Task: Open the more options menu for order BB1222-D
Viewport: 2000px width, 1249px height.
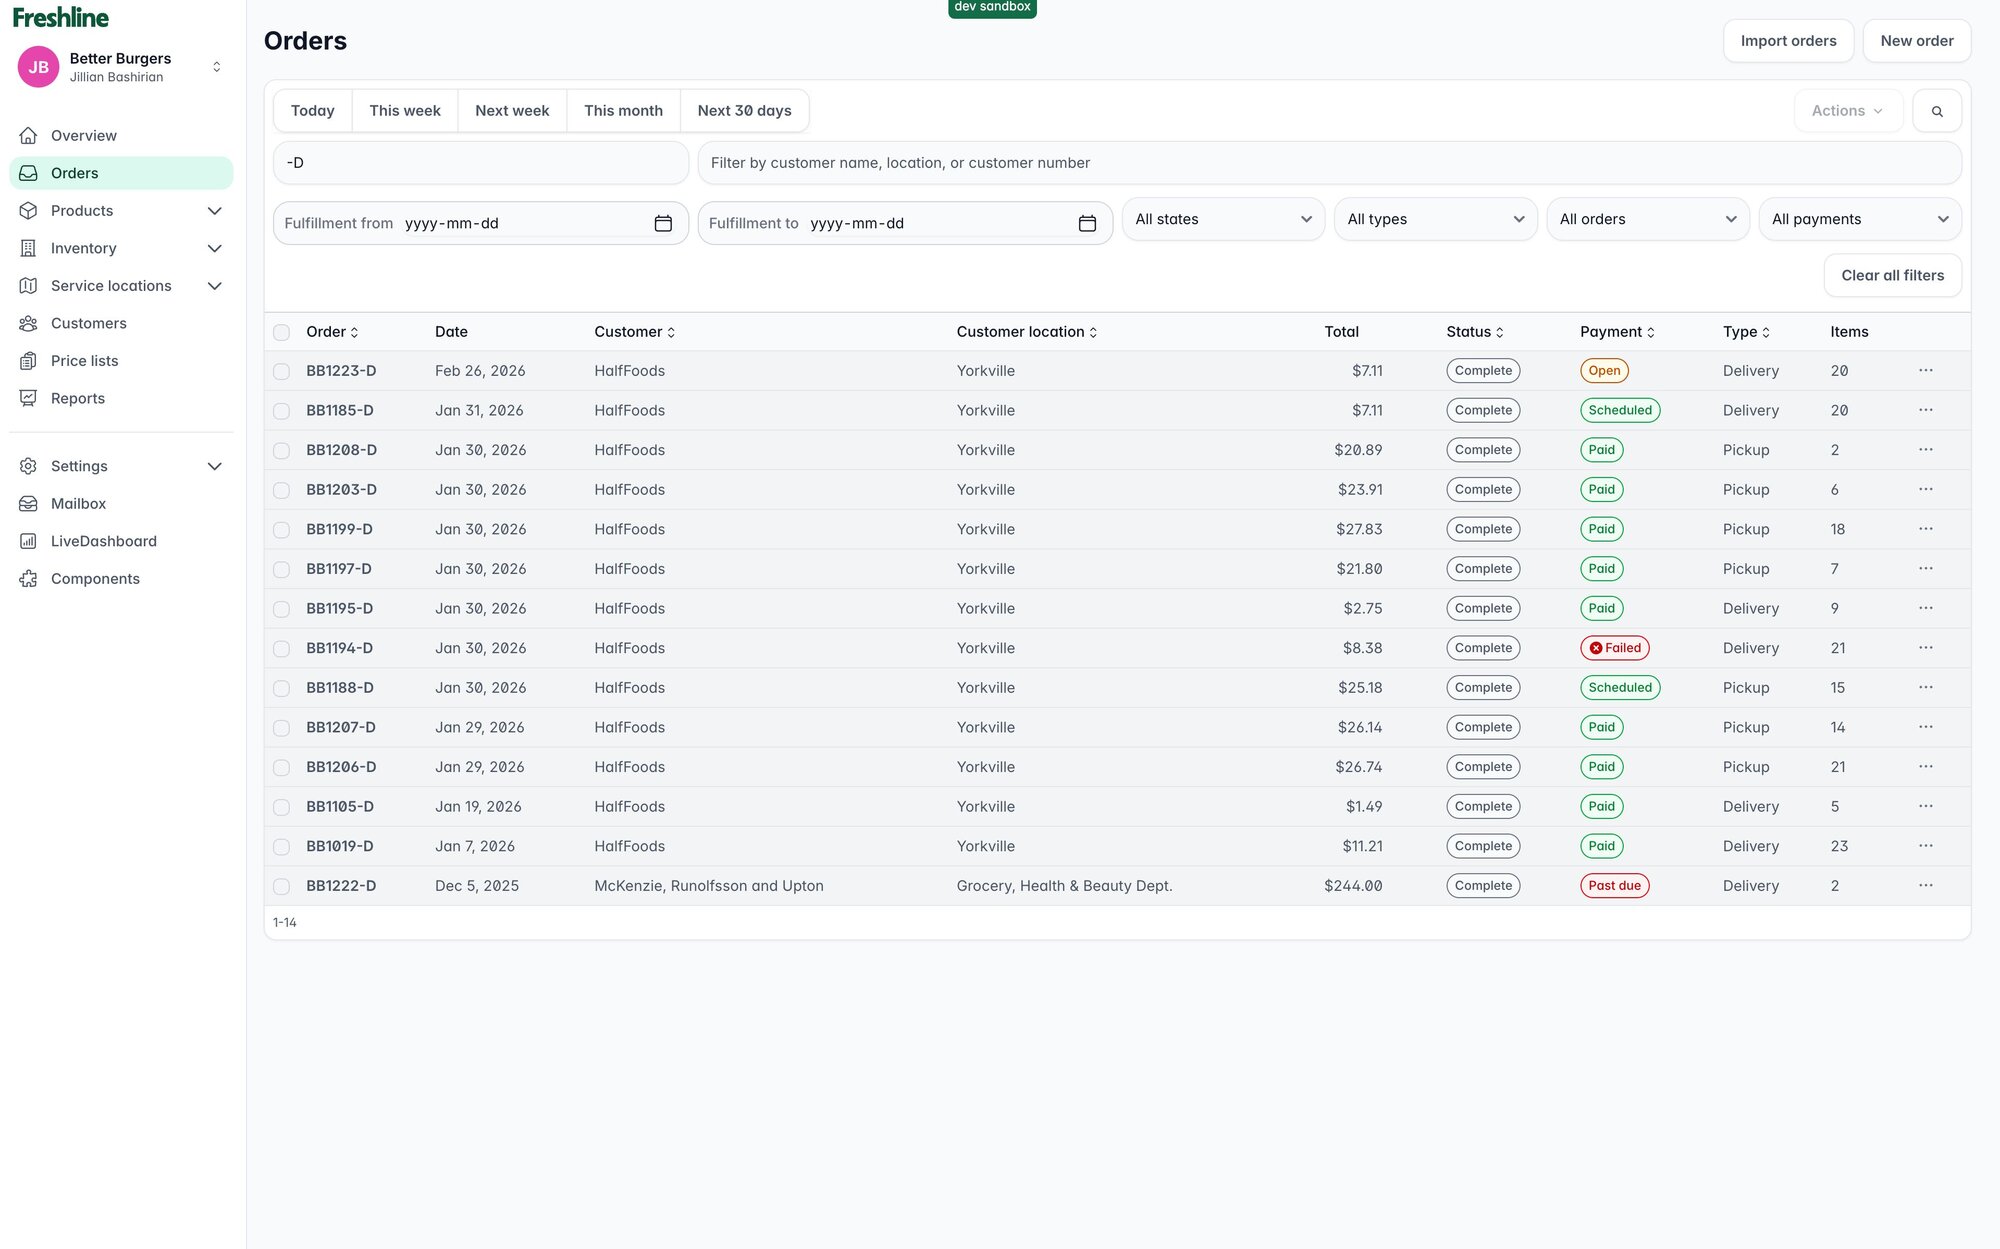Action: [1925, 886]
